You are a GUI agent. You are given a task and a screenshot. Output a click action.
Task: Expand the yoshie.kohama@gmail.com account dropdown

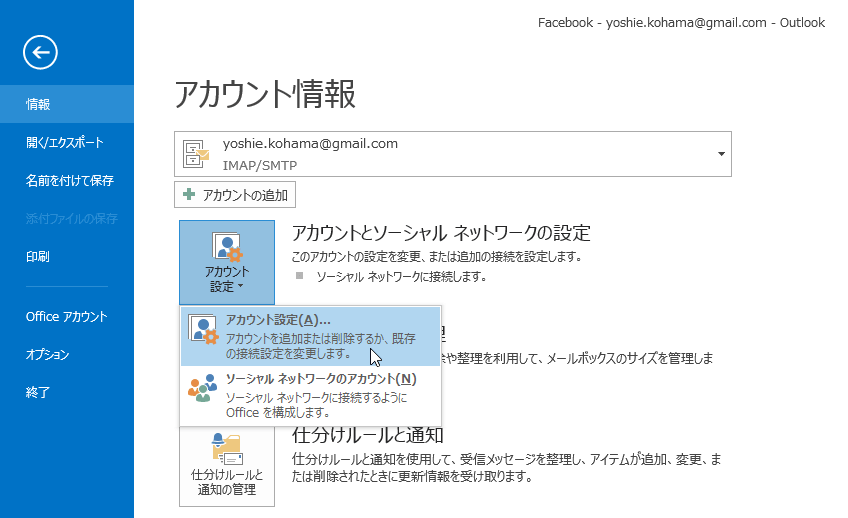tap(453, 154)
